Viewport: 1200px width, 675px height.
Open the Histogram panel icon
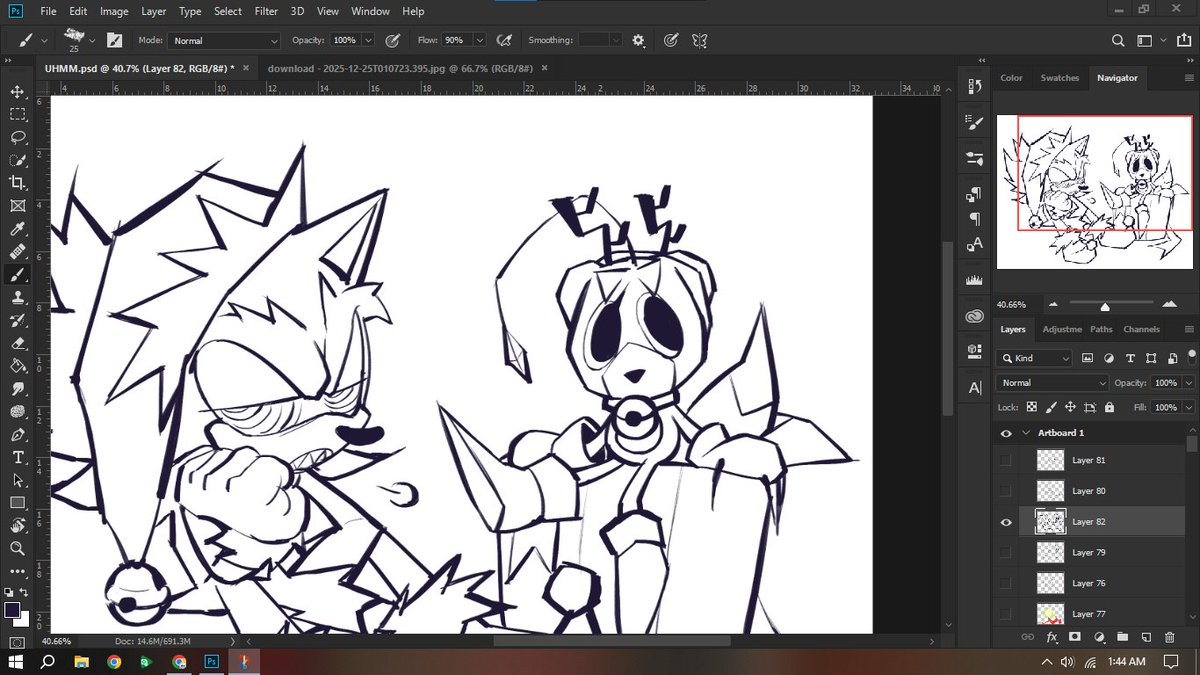(x=974, y=281)
